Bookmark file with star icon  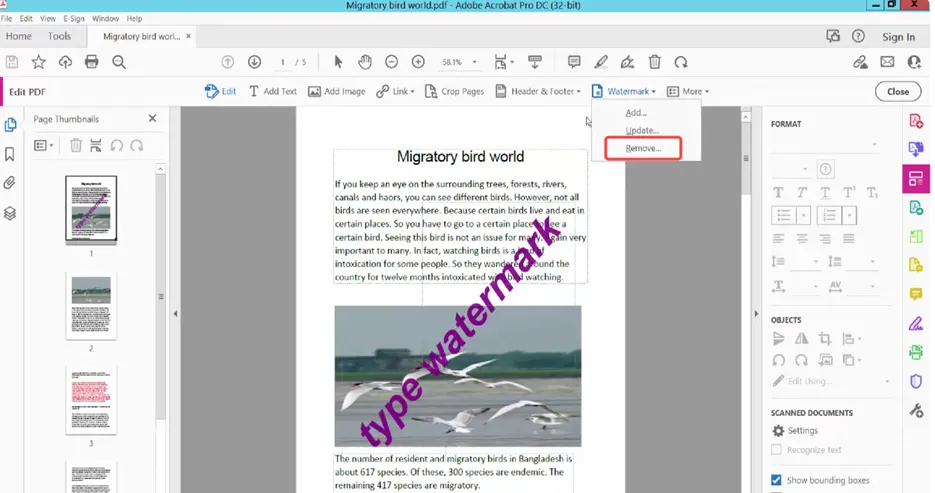(39, 62)
